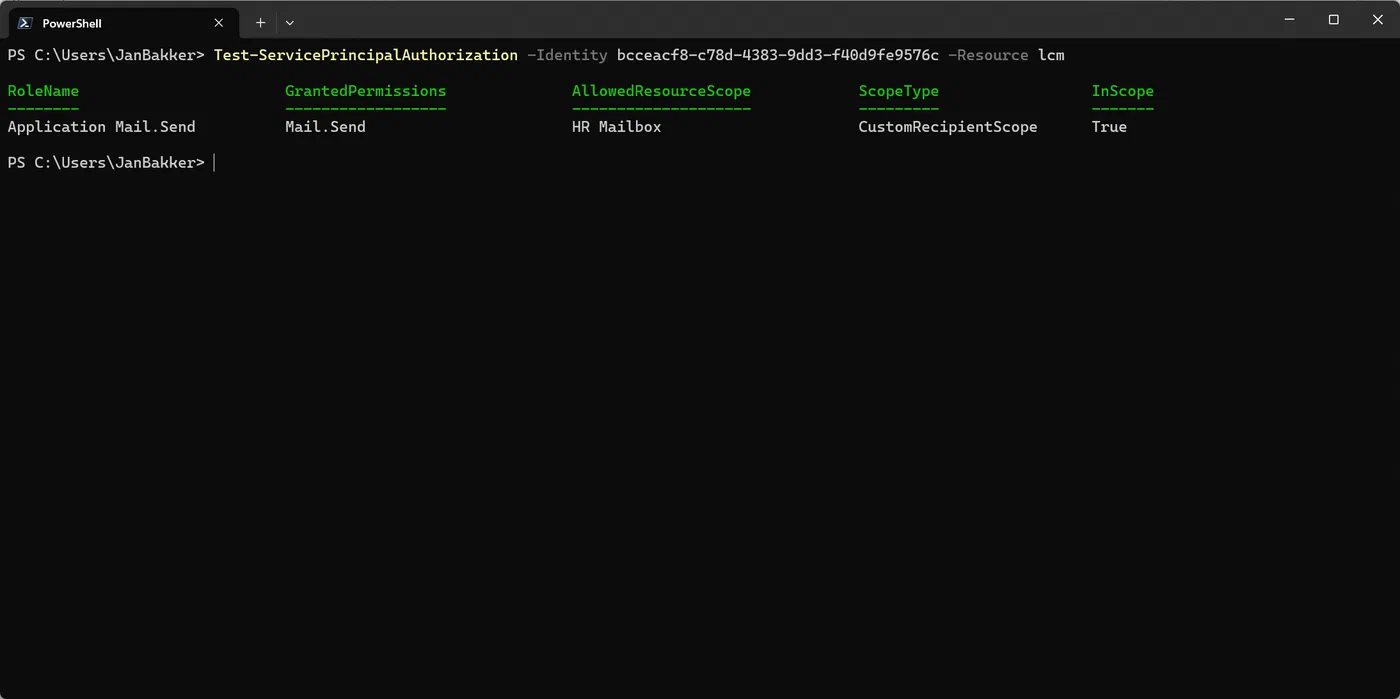Click the InScope column header

1123,91
